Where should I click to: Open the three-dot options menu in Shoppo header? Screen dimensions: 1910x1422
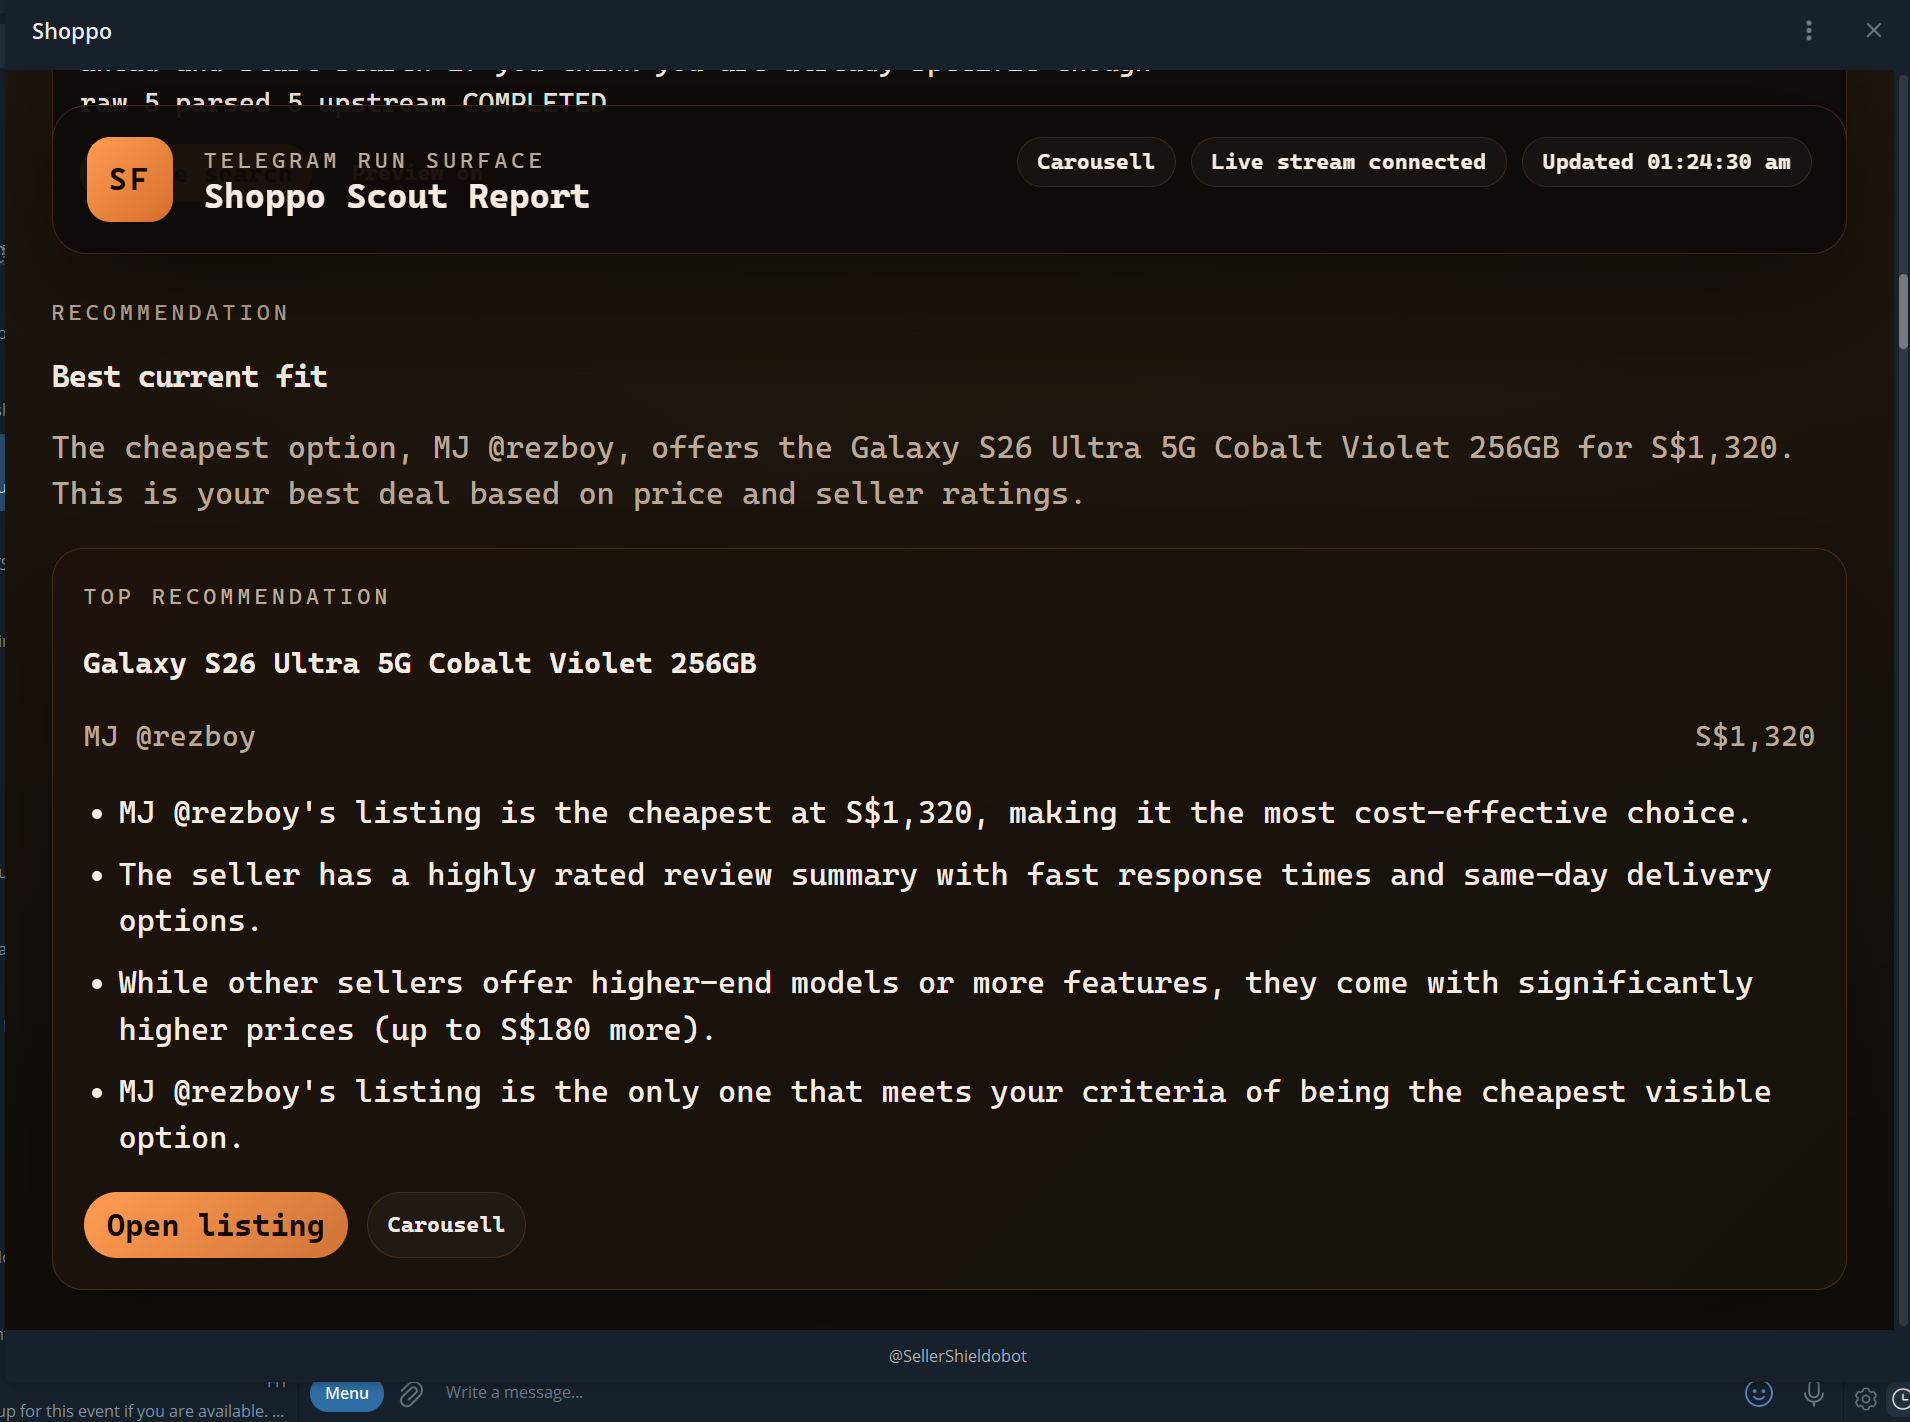[x=1808, y=31]
